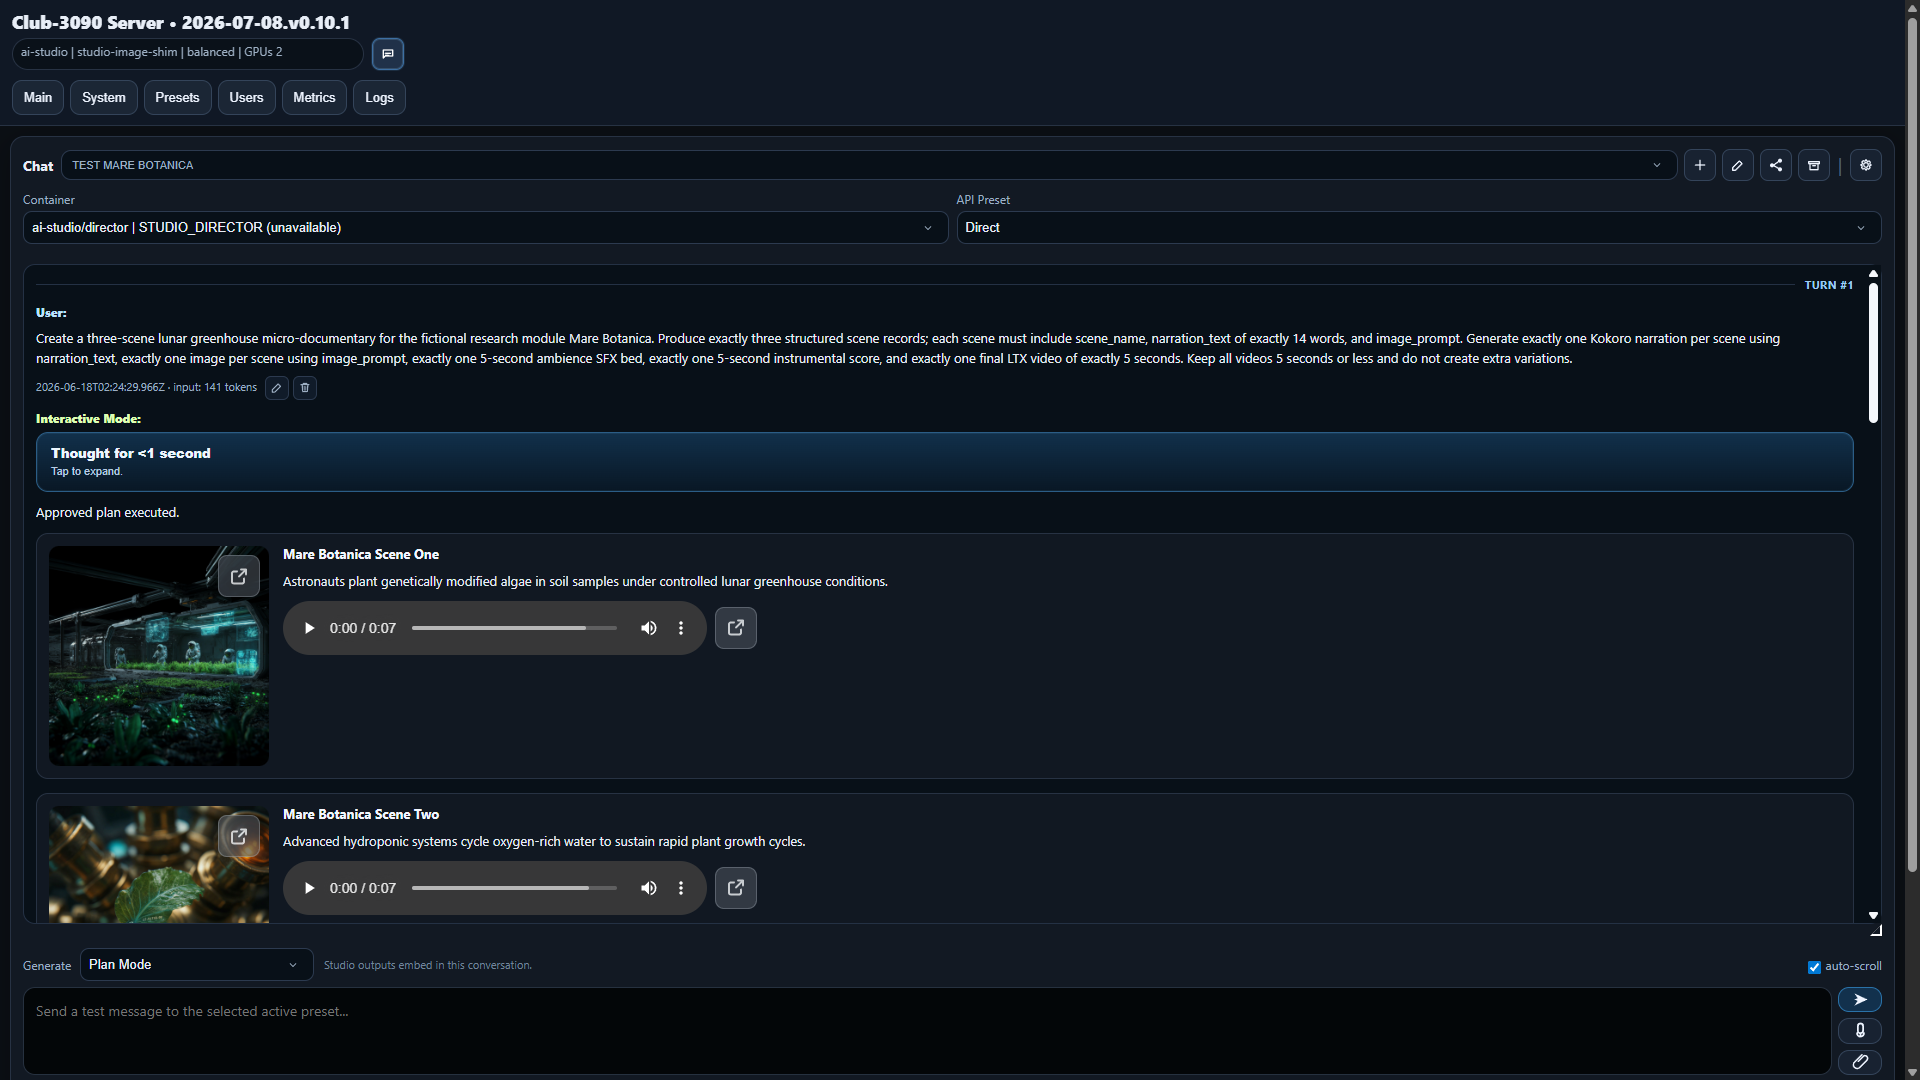This screenshot has width=1920, height=1080.
Task: Switch to the Main tab
Action: tap(38, 98)
